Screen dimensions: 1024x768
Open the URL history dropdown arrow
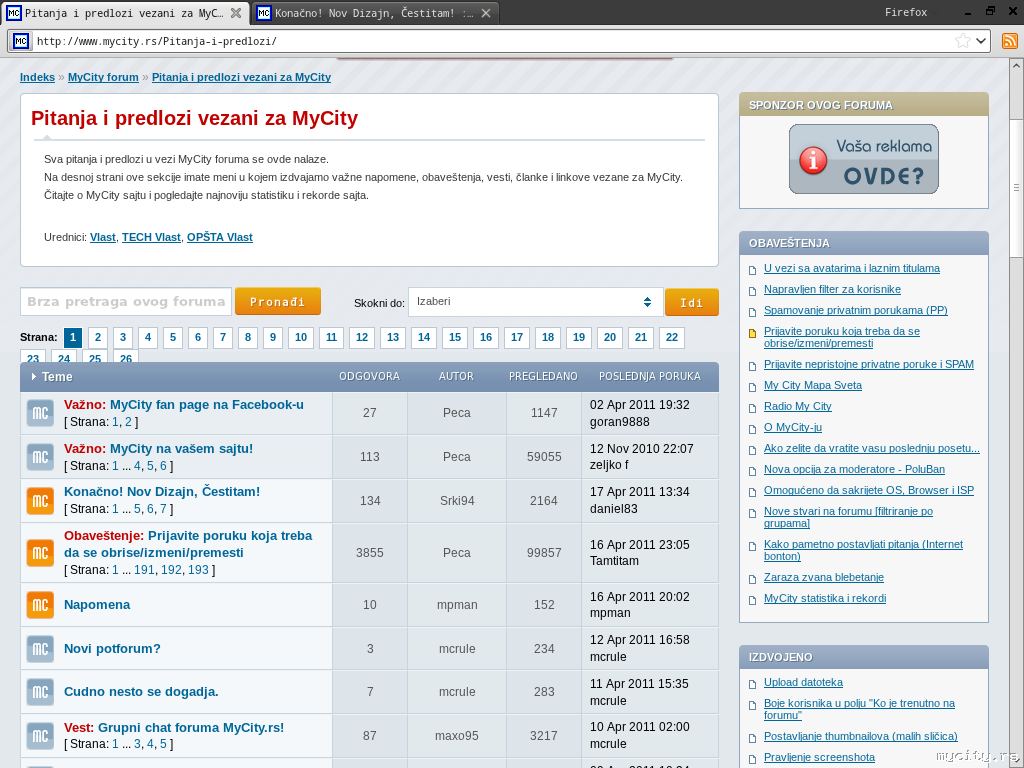(x=981, y=41)
